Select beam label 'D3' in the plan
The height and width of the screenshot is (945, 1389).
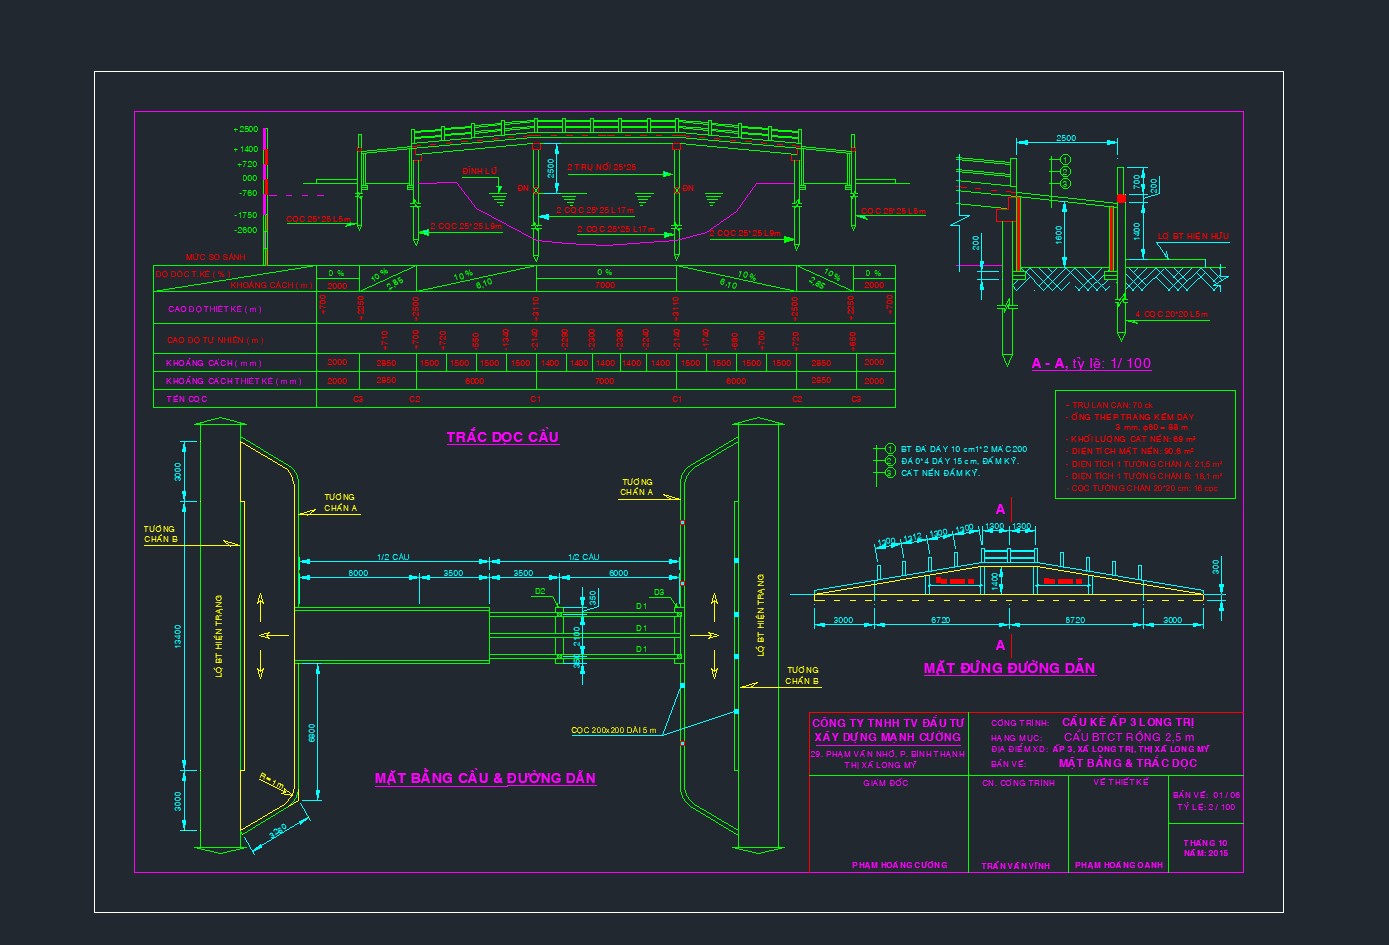[658, 592]
